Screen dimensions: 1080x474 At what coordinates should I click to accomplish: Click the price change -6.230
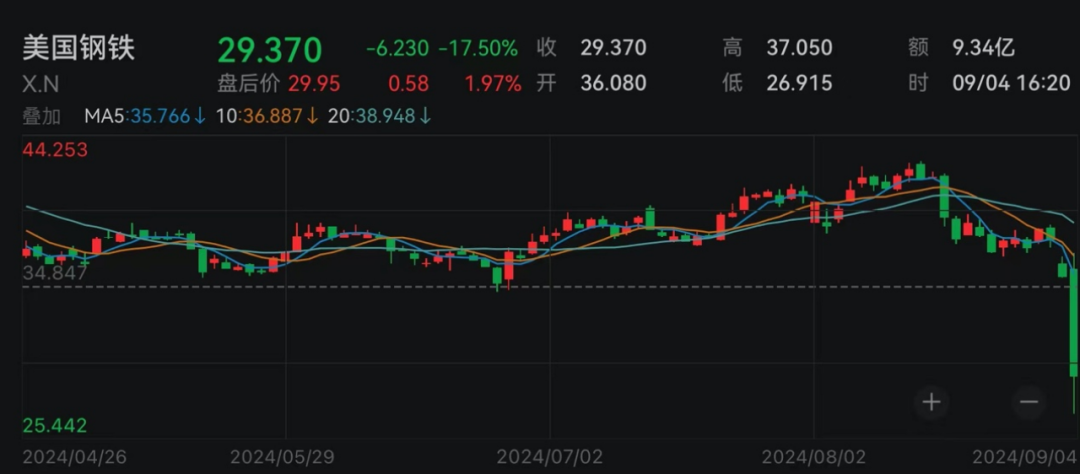[397, 48]
